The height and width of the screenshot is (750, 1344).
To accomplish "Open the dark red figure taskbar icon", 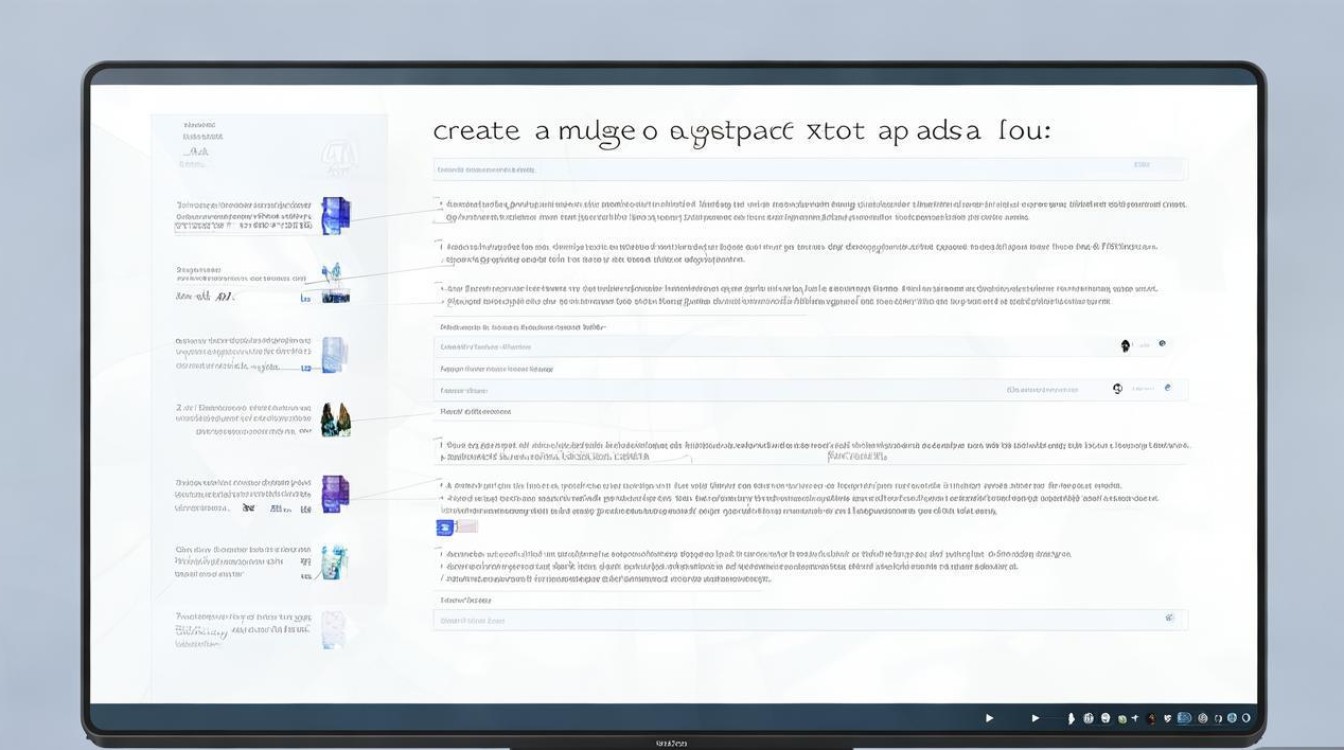I will tap(1153, 718).
